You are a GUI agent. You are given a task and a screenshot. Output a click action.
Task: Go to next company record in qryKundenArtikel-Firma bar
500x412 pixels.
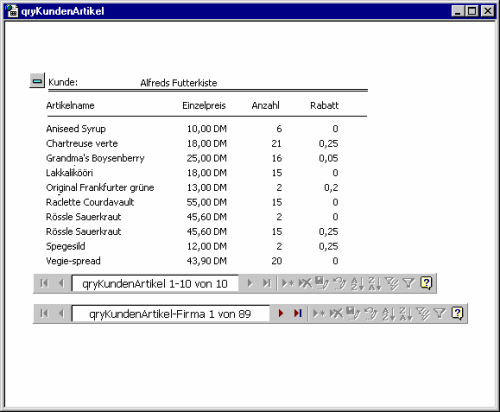pyautogui.click(x=281, y=313)
